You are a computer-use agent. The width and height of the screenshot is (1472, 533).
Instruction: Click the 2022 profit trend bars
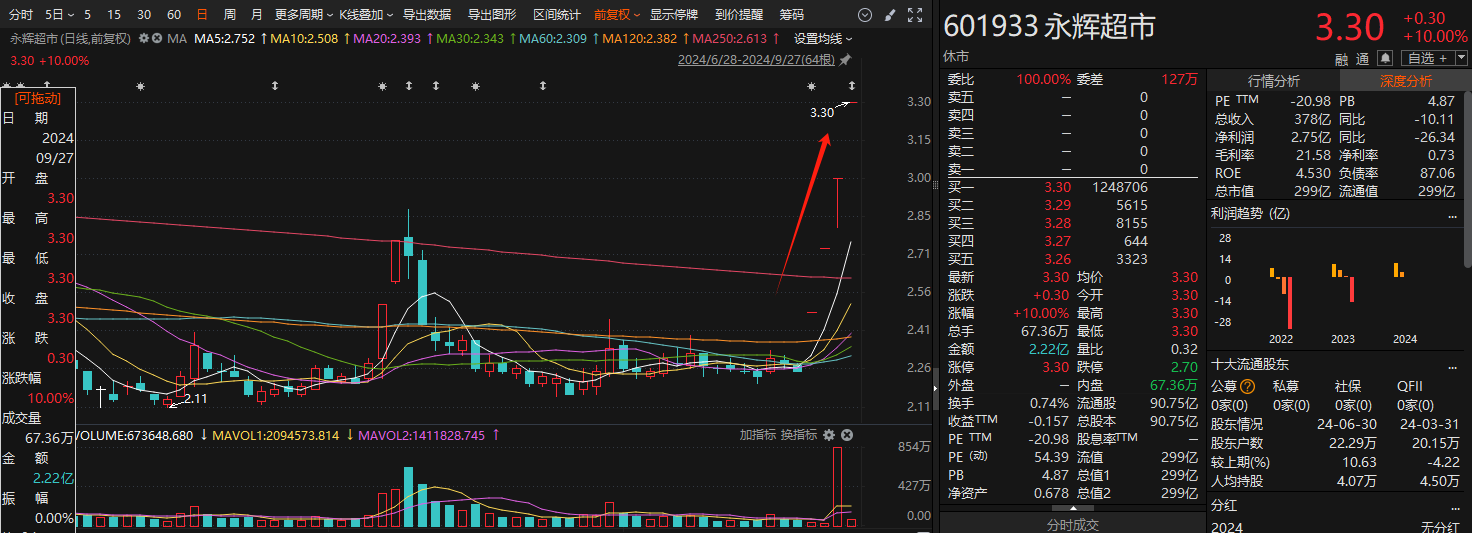[x=1281, y=296]
